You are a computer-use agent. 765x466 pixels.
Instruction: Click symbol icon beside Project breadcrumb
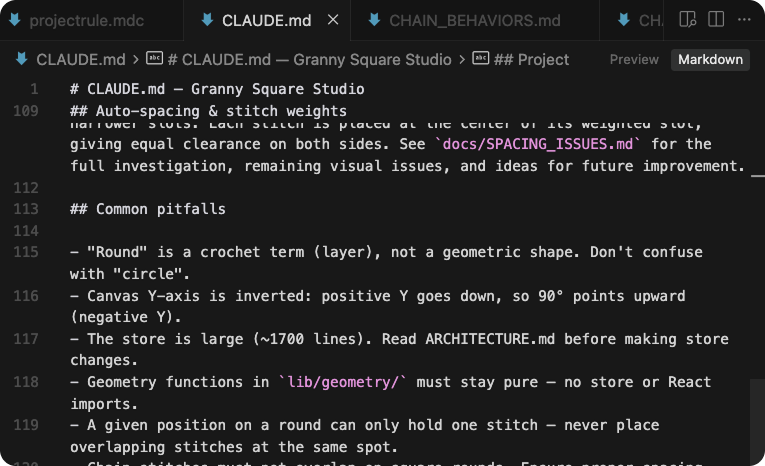pos(481,59)
